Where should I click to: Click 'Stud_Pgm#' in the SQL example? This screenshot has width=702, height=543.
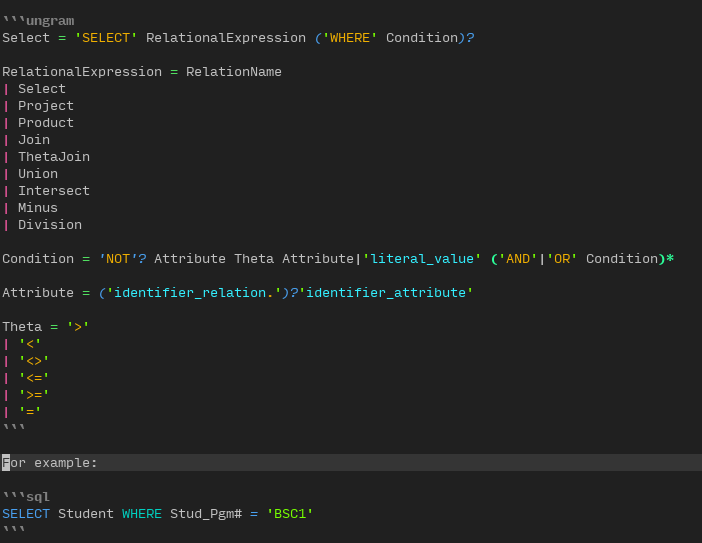pos(206,514)
